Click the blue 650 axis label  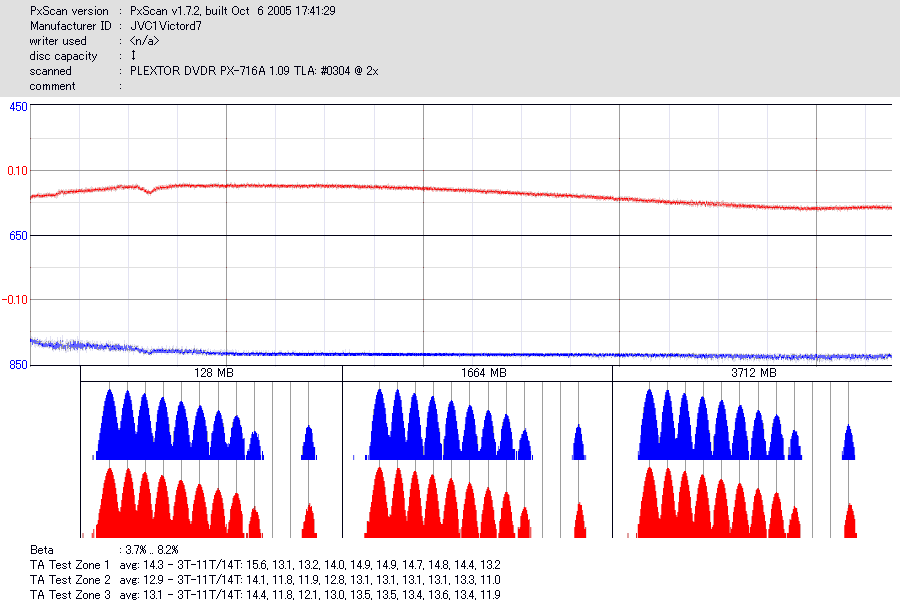[18, 236]
